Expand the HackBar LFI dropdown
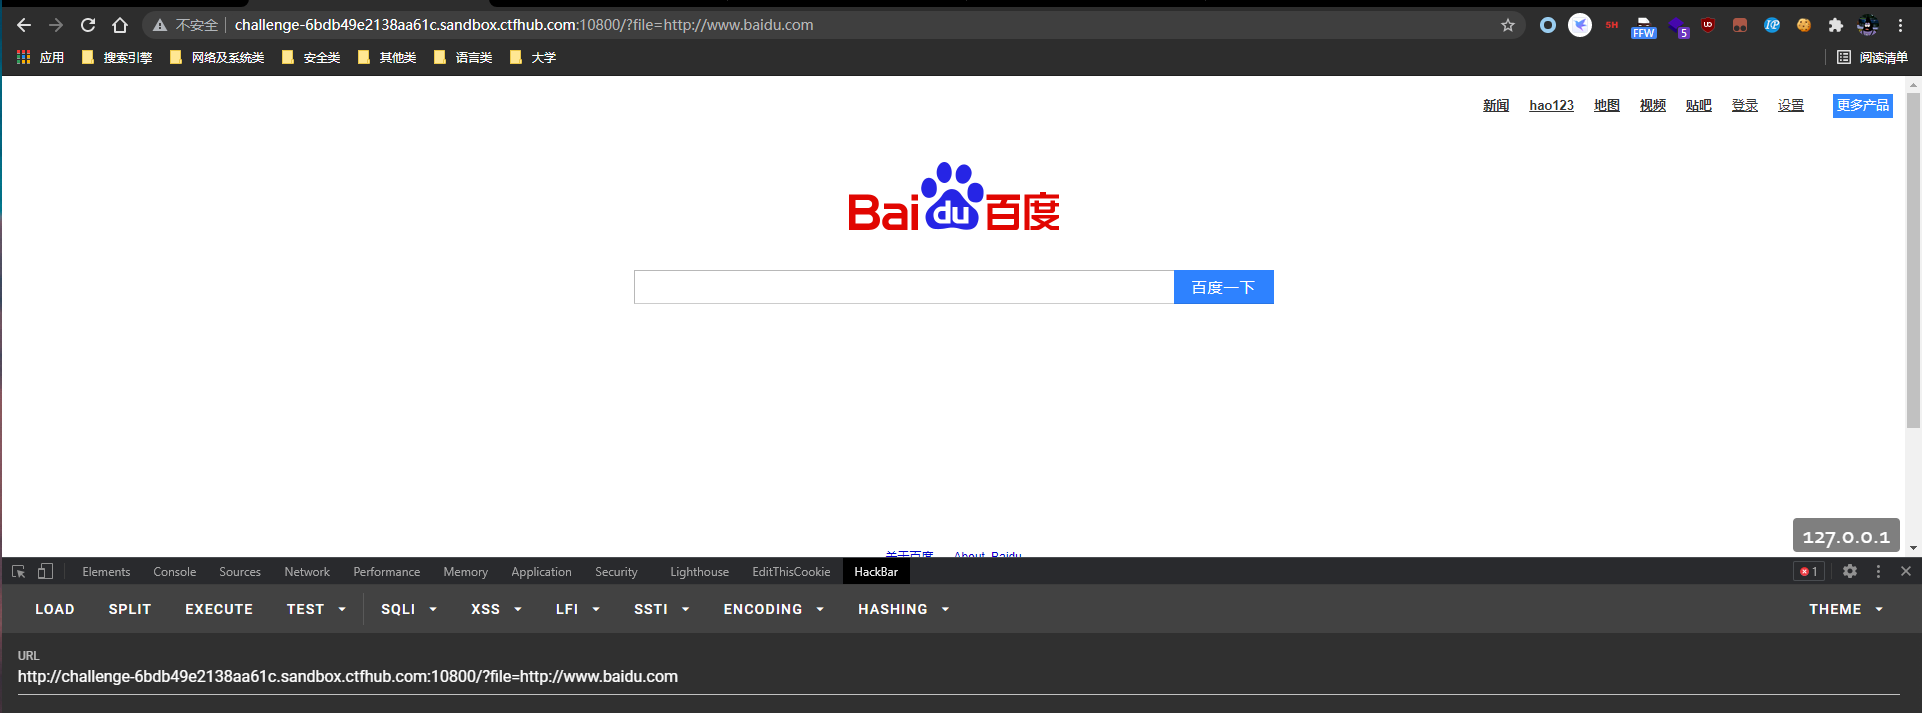Image resolution: width=1922 pixels, height=713 pixels. point(578,609)
